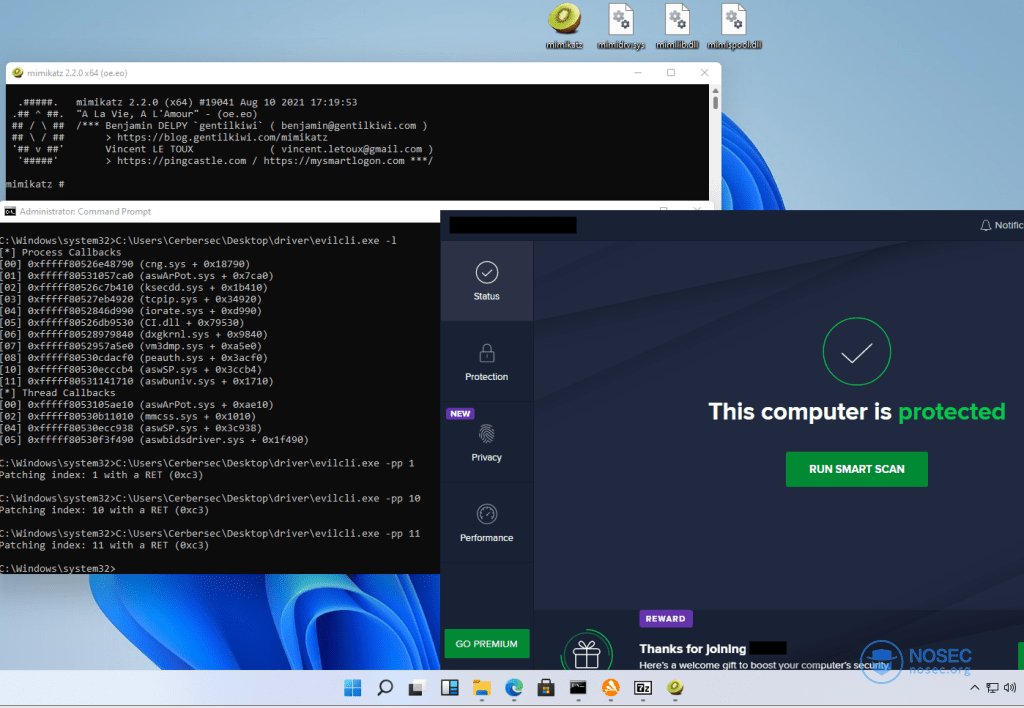Click the aswbidsdriver.sys thread callback entry

click(x=155, y=440)
